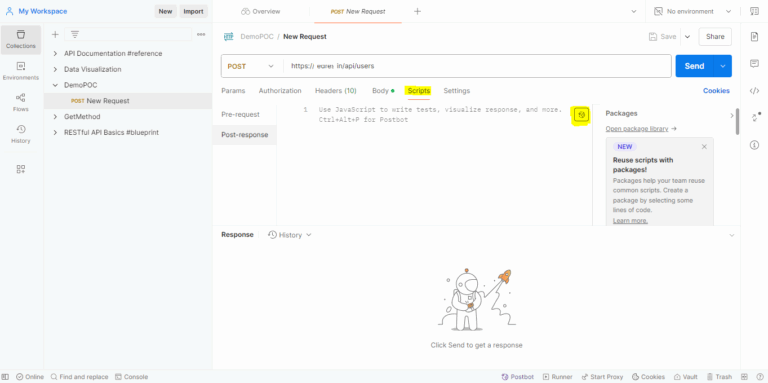Open the Send button dropdown arrow
The width and height of the screenshot is (768, 383).
tap(722, 66)
